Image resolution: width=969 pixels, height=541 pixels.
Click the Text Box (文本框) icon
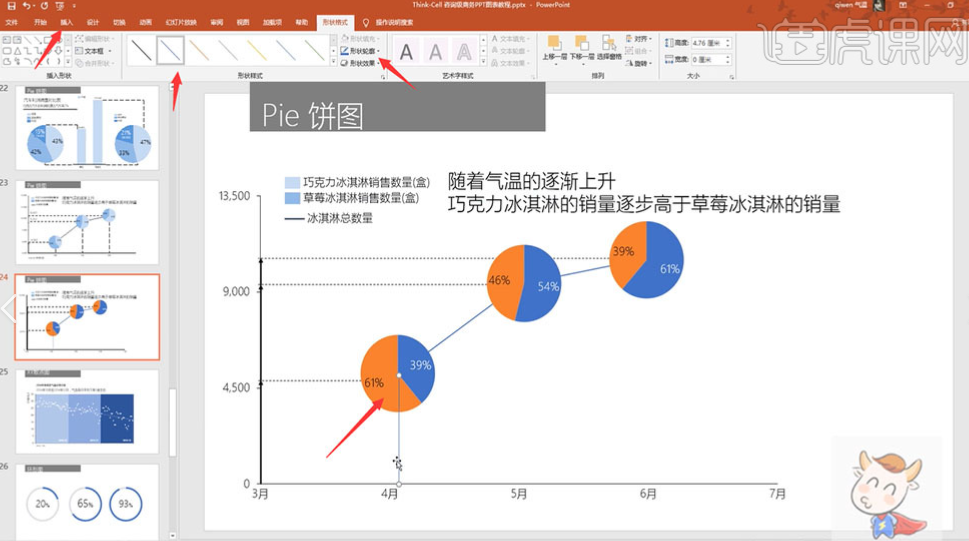click(90, 50)
